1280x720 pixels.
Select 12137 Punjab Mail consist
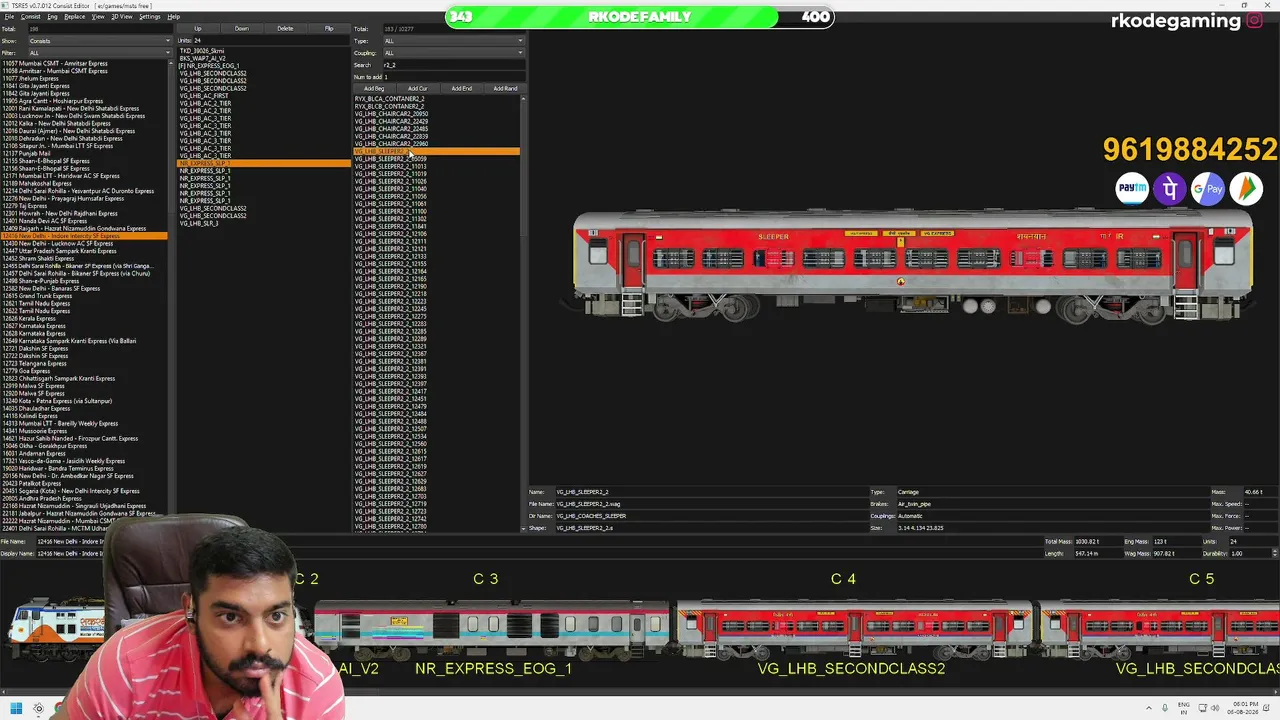[27, 153]
